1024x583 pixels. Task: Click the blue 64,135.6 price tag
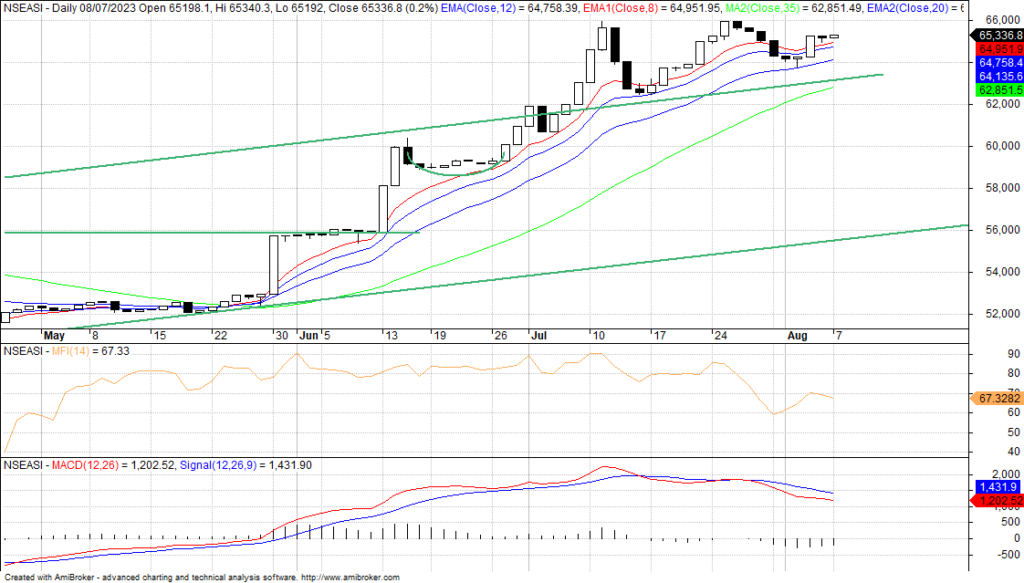coord(998,76)
